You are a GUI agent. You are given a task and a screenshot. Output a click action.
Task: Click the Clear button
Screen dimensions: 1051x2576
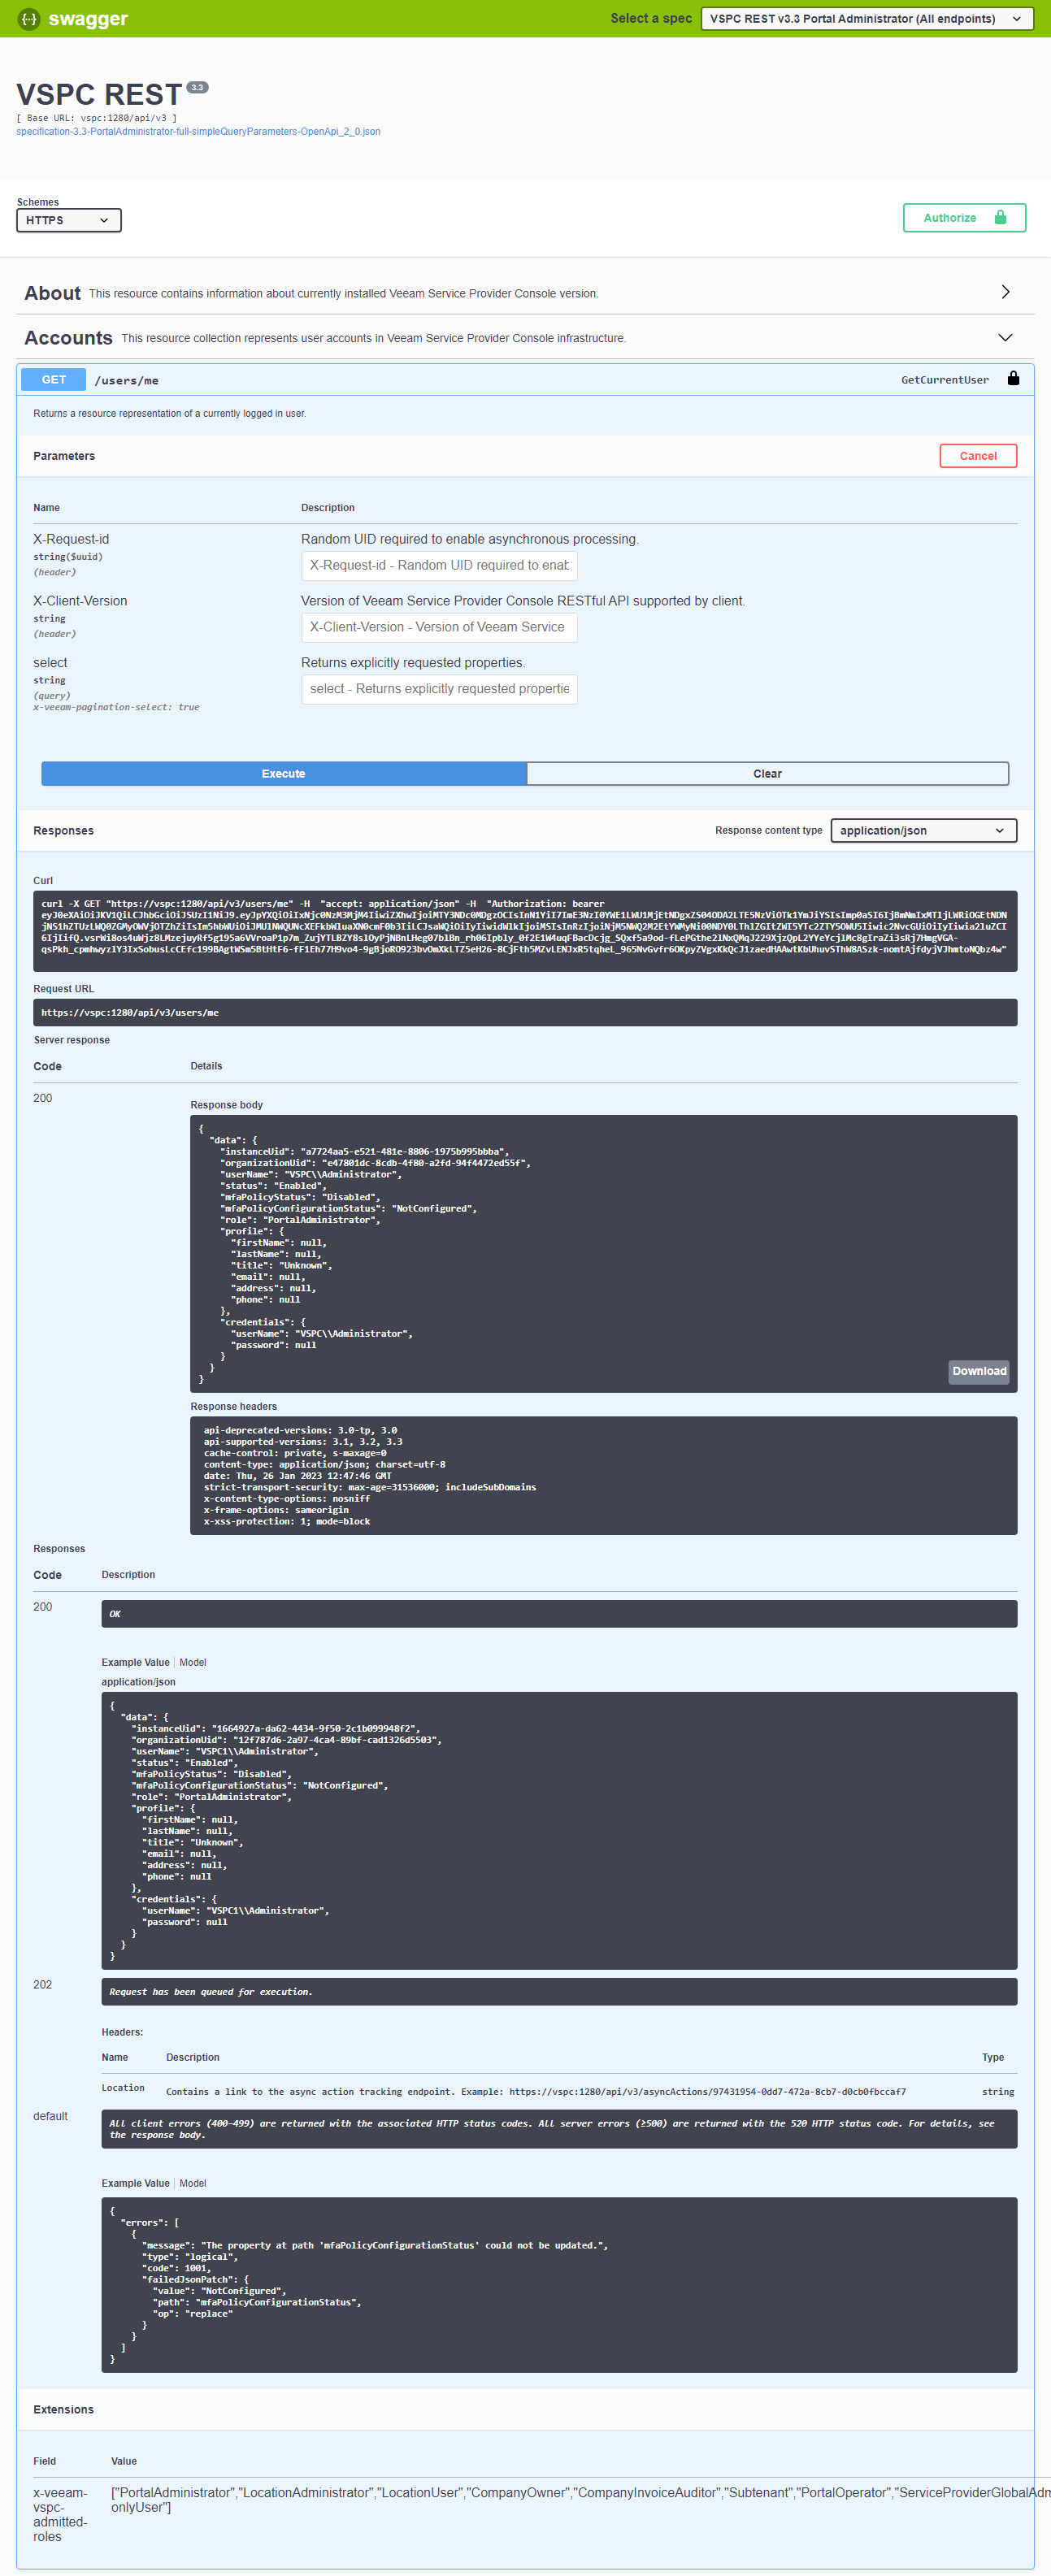pos(767,774)
